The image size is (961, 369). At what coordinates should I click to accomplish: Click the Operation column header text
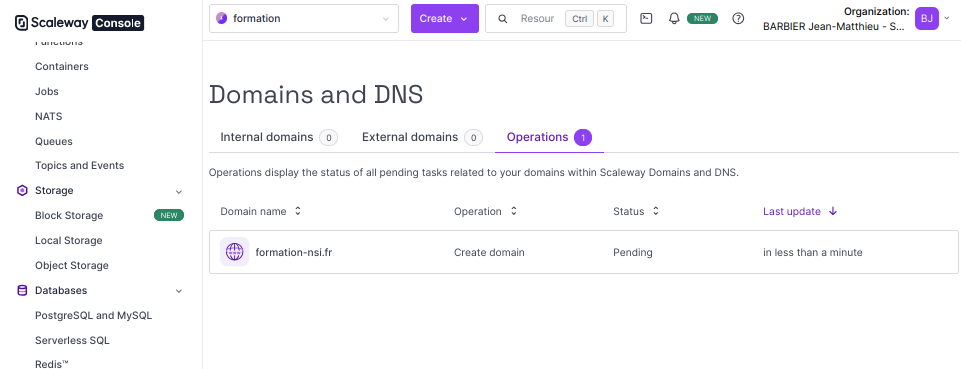click(x=477, y=211)
